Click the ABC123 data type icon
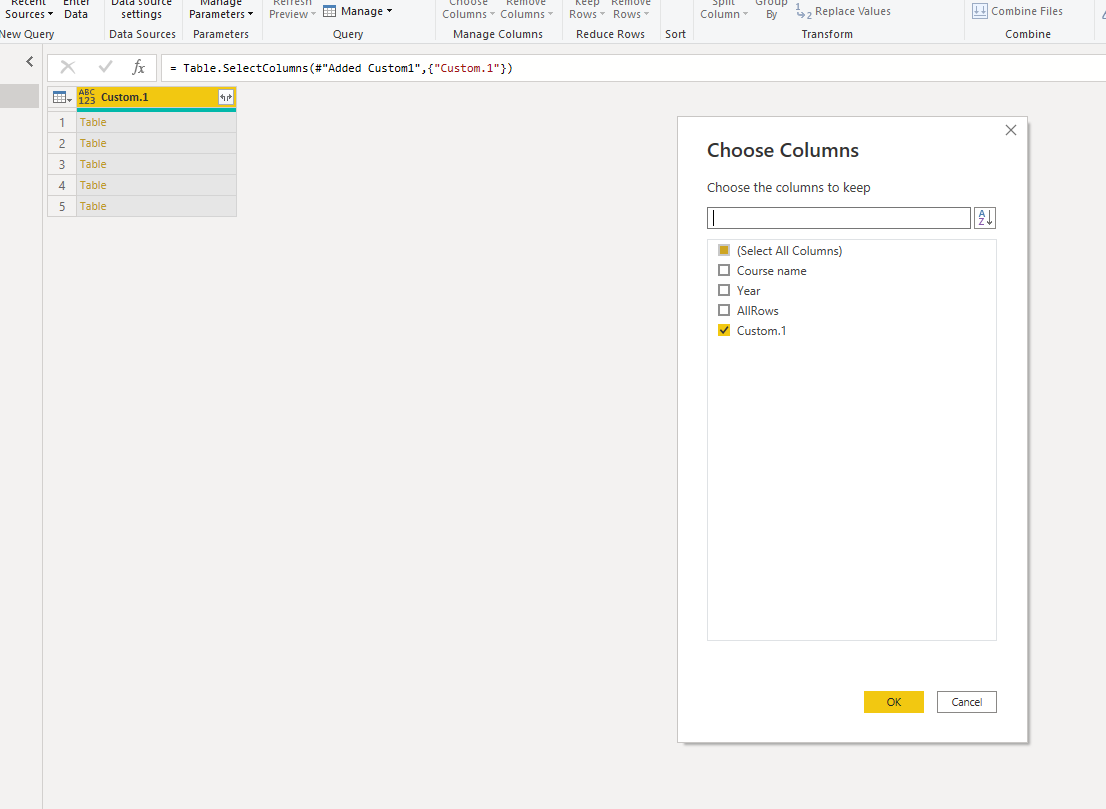This screenshot has height=809, width=1106. click(x=87, y=97)
